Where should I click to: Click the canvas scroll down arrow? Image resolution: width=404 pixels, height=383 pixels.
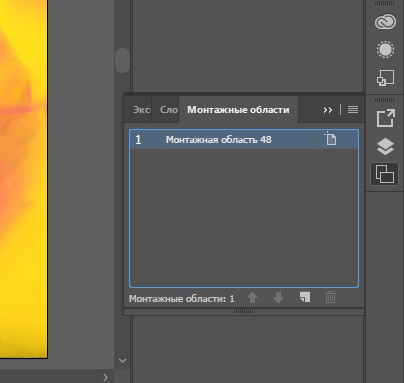(122, 360)
